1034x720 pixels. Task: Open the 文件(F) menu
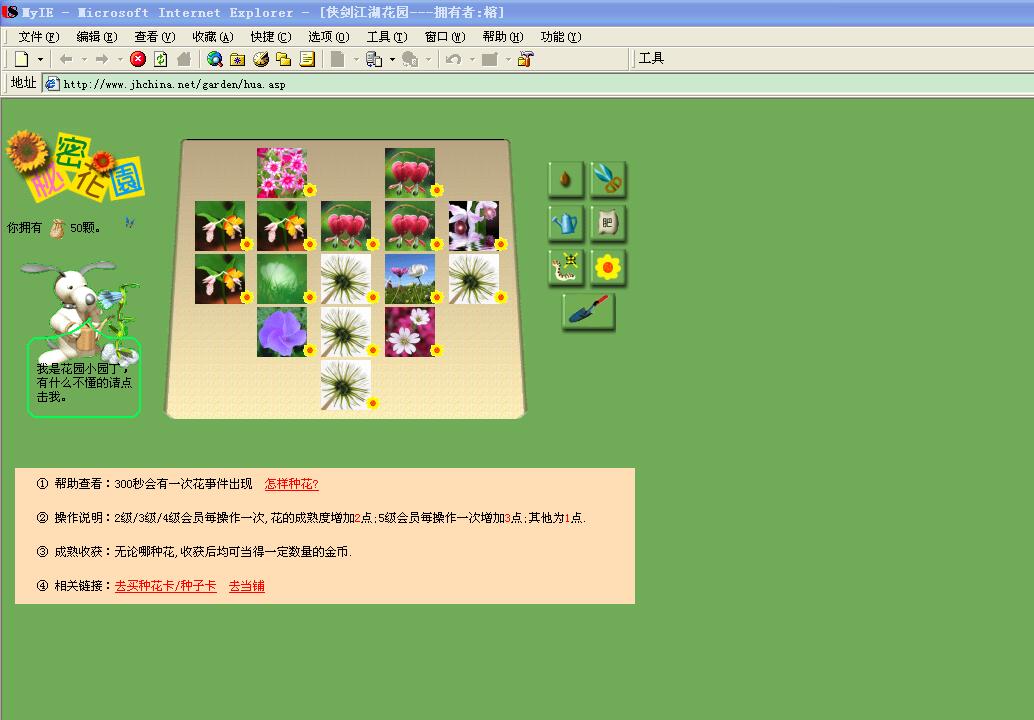38,37
